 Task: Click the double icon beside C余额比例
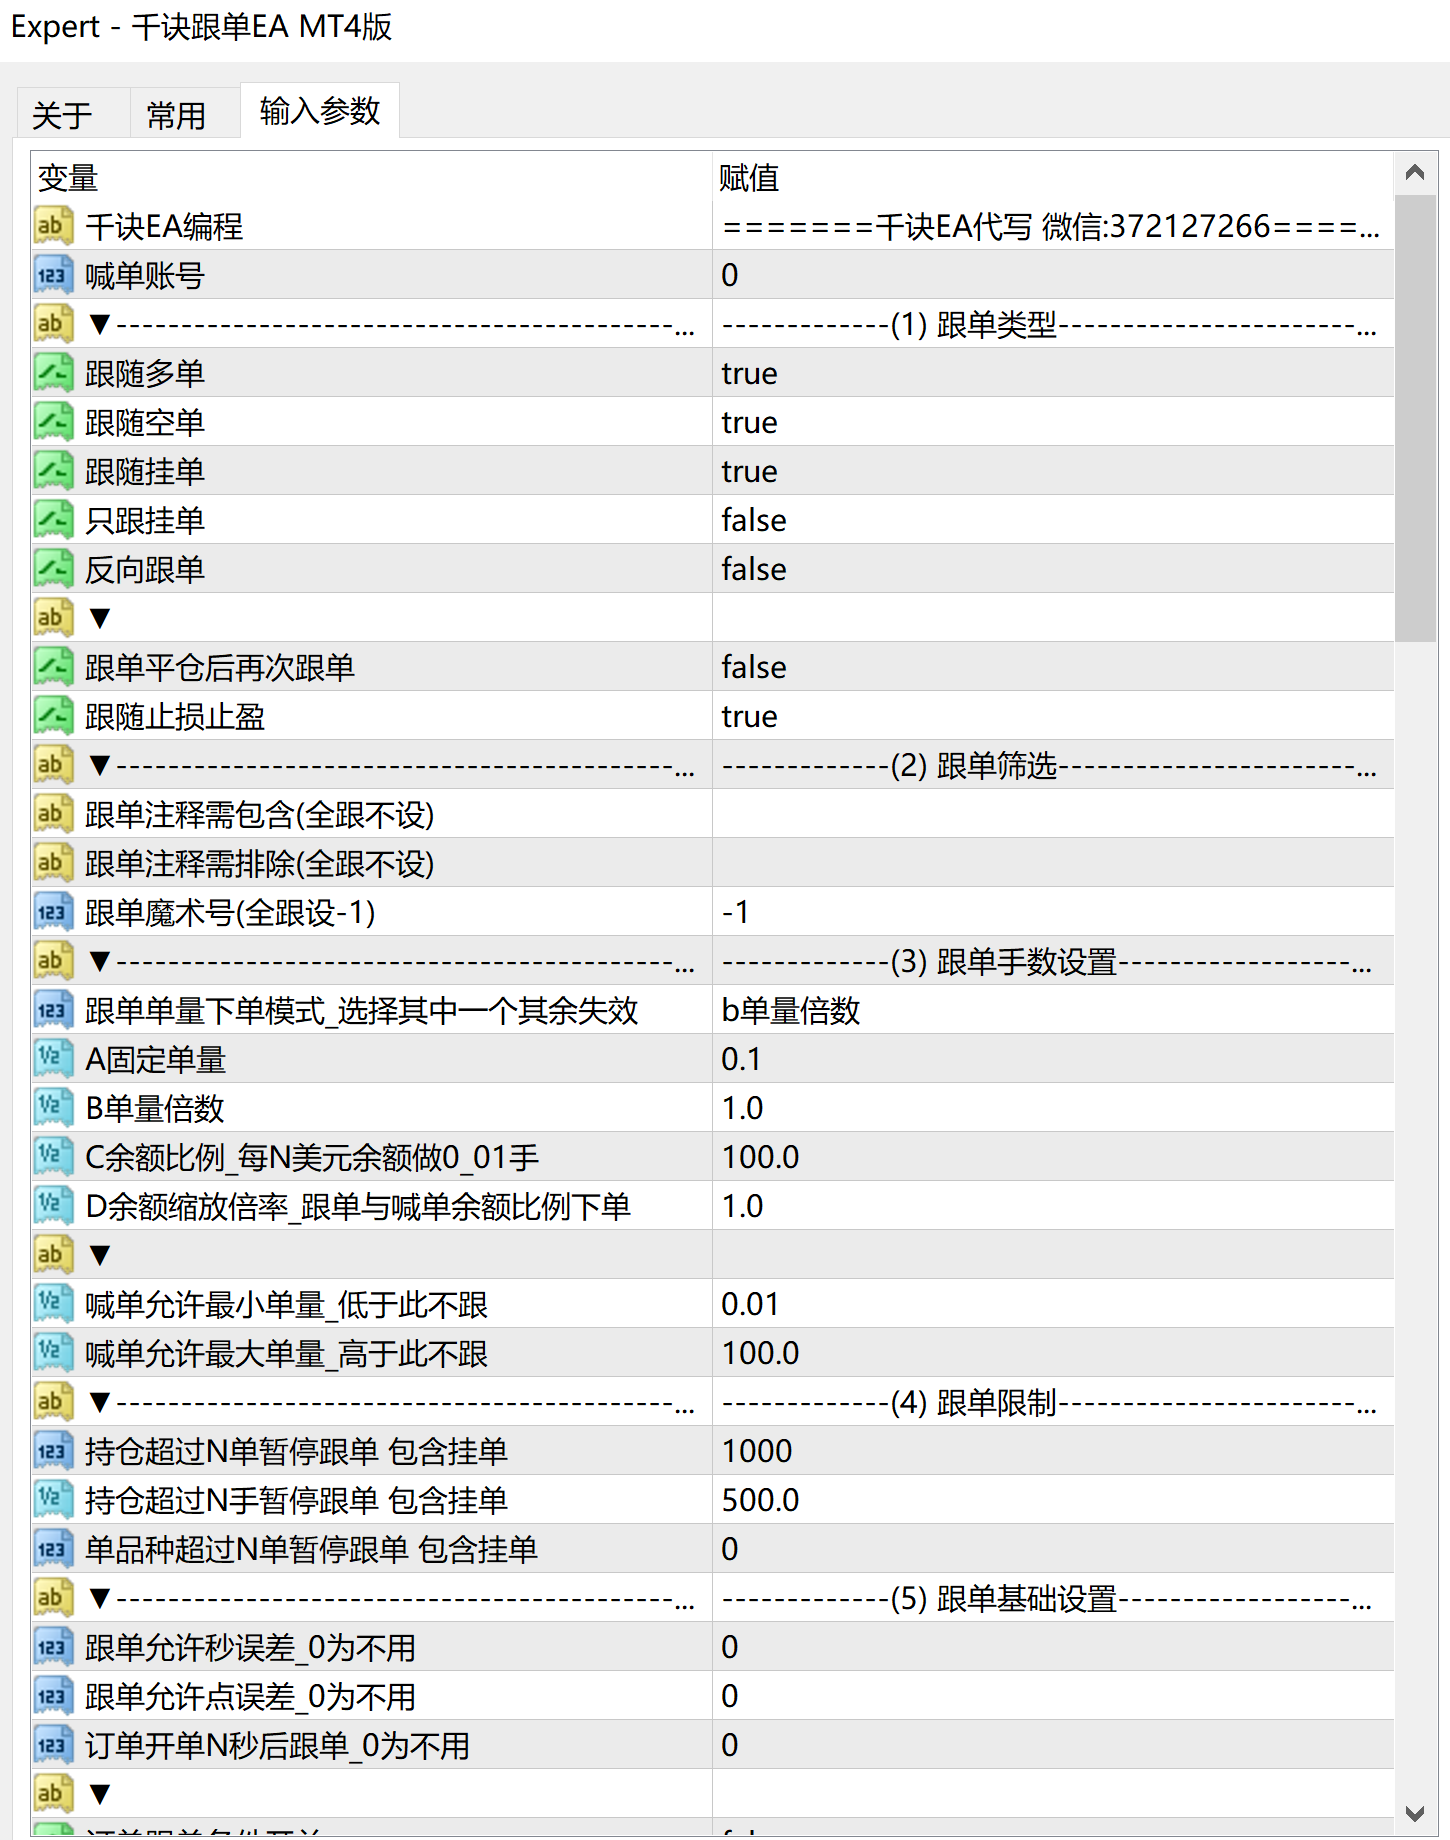tap(53, 1157)
